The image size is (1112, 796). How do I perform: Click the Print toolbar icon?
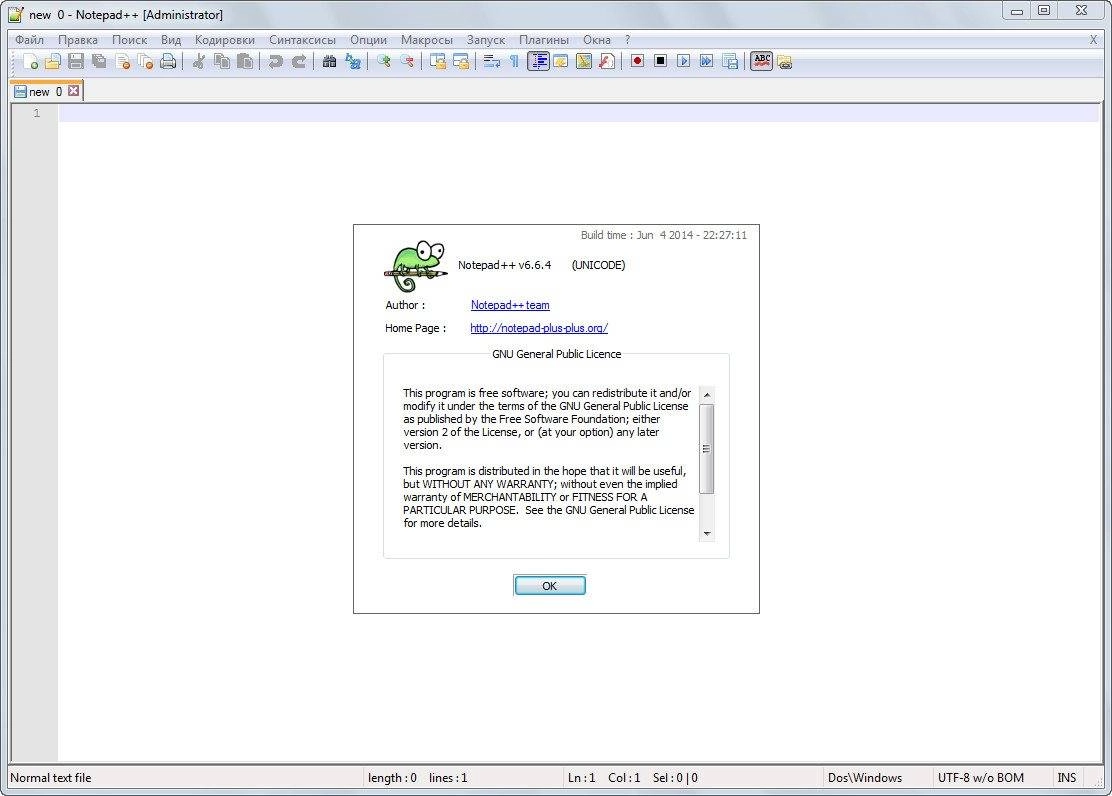[168, 62]
